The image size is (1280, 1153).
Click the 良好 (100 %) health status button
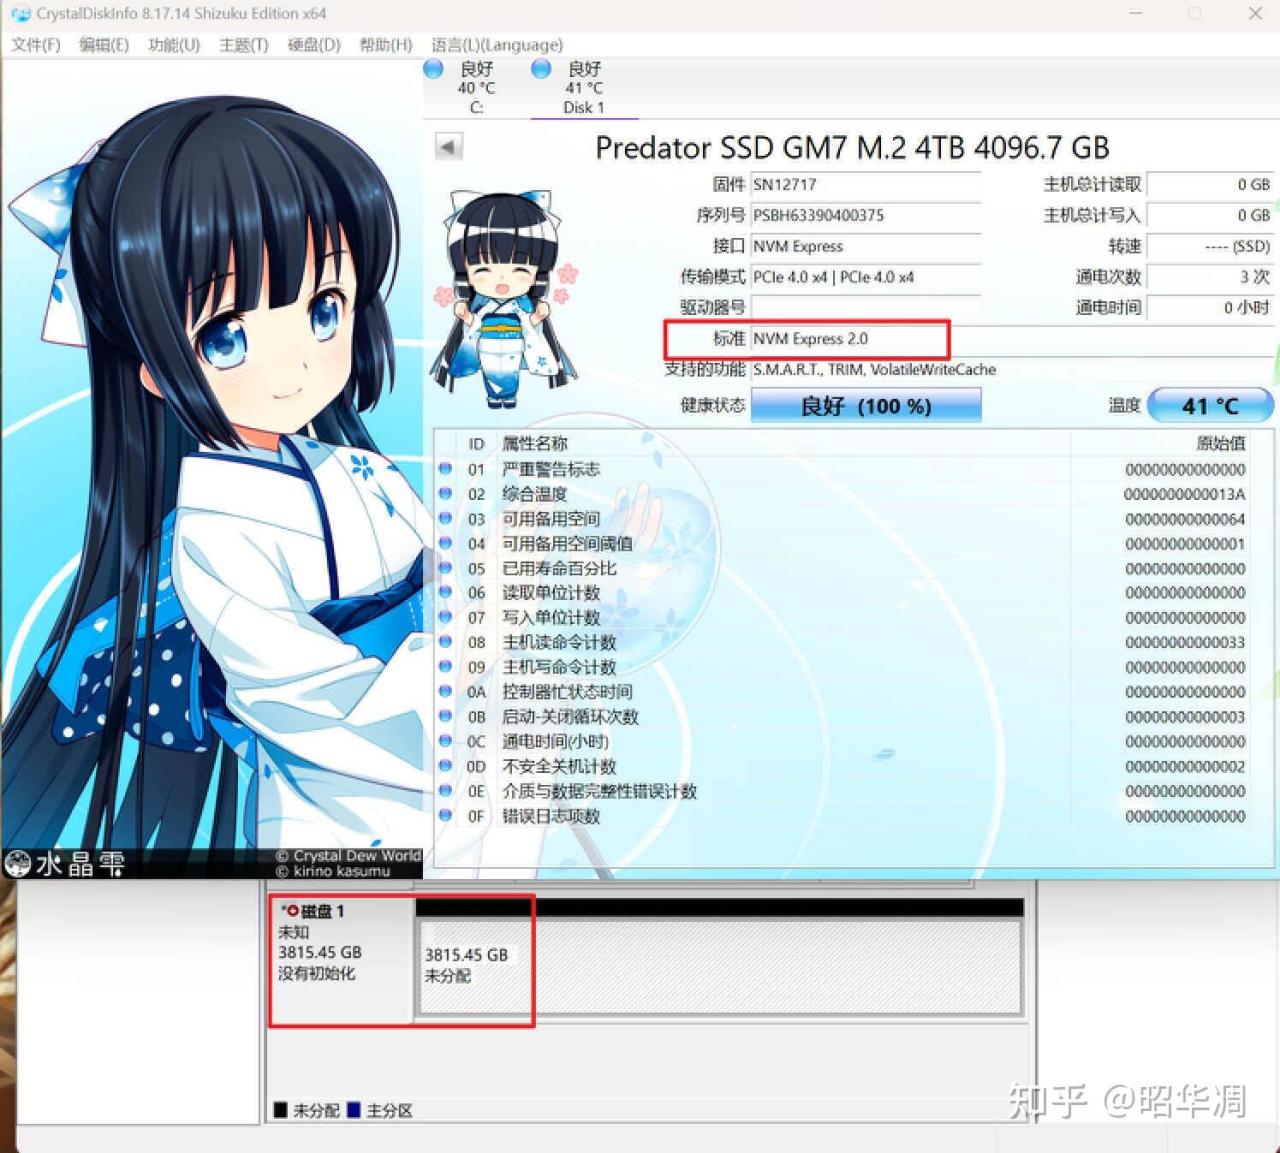click(x=866, y=406)
